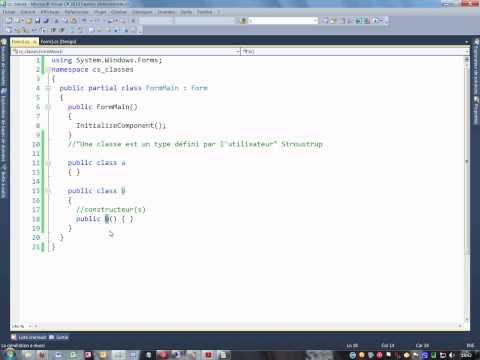The width and height of the screenshot is (480, 360).
Task: Click the //constructeur(s) comment line
Action: [x=111, y=209]
